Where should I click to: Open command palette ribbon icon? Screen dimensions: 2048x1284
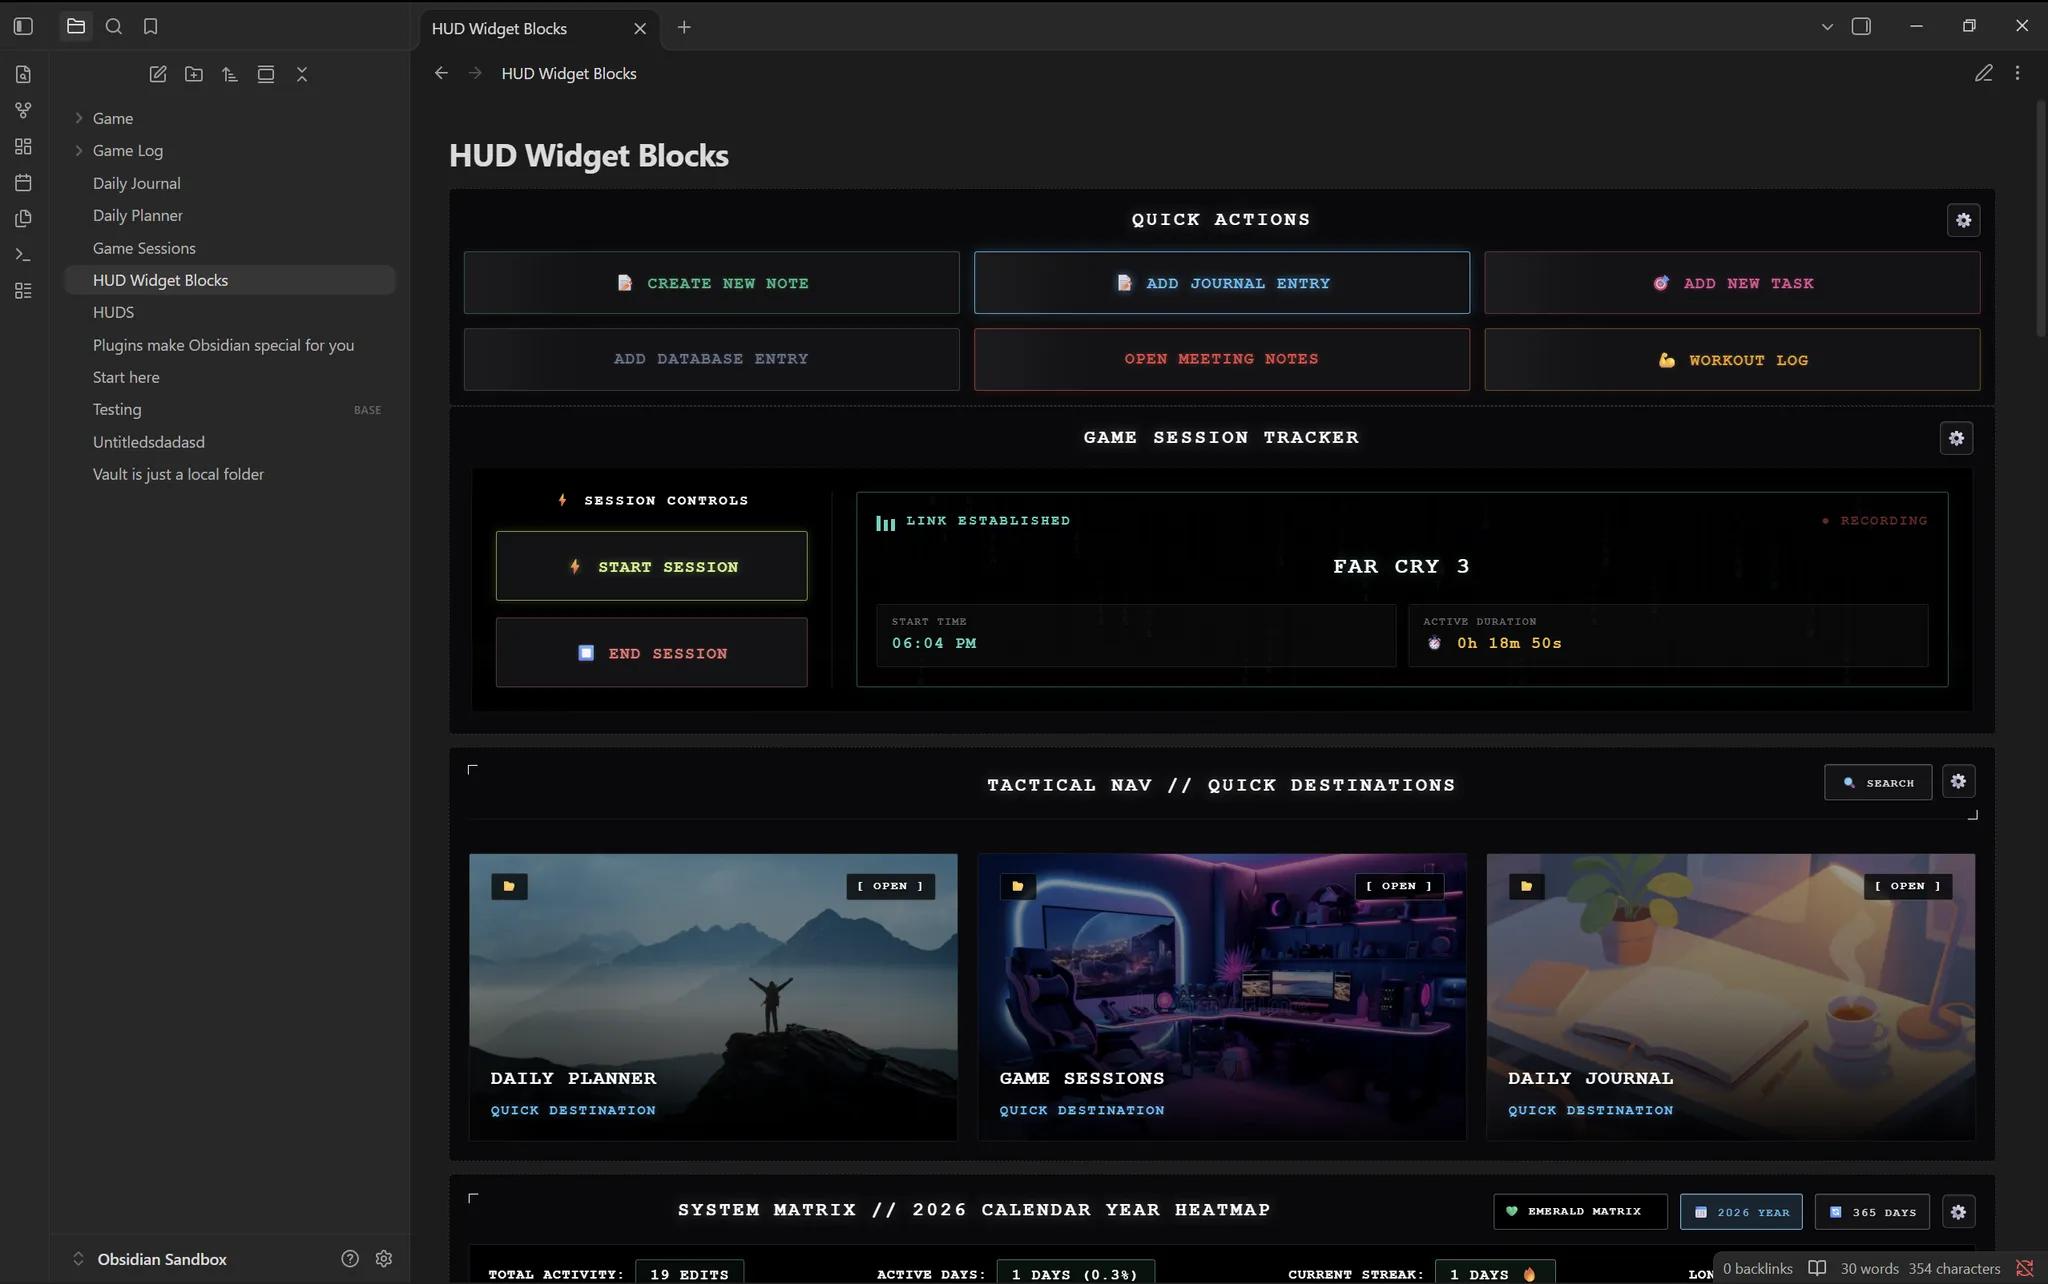click(x=23, y=254)
